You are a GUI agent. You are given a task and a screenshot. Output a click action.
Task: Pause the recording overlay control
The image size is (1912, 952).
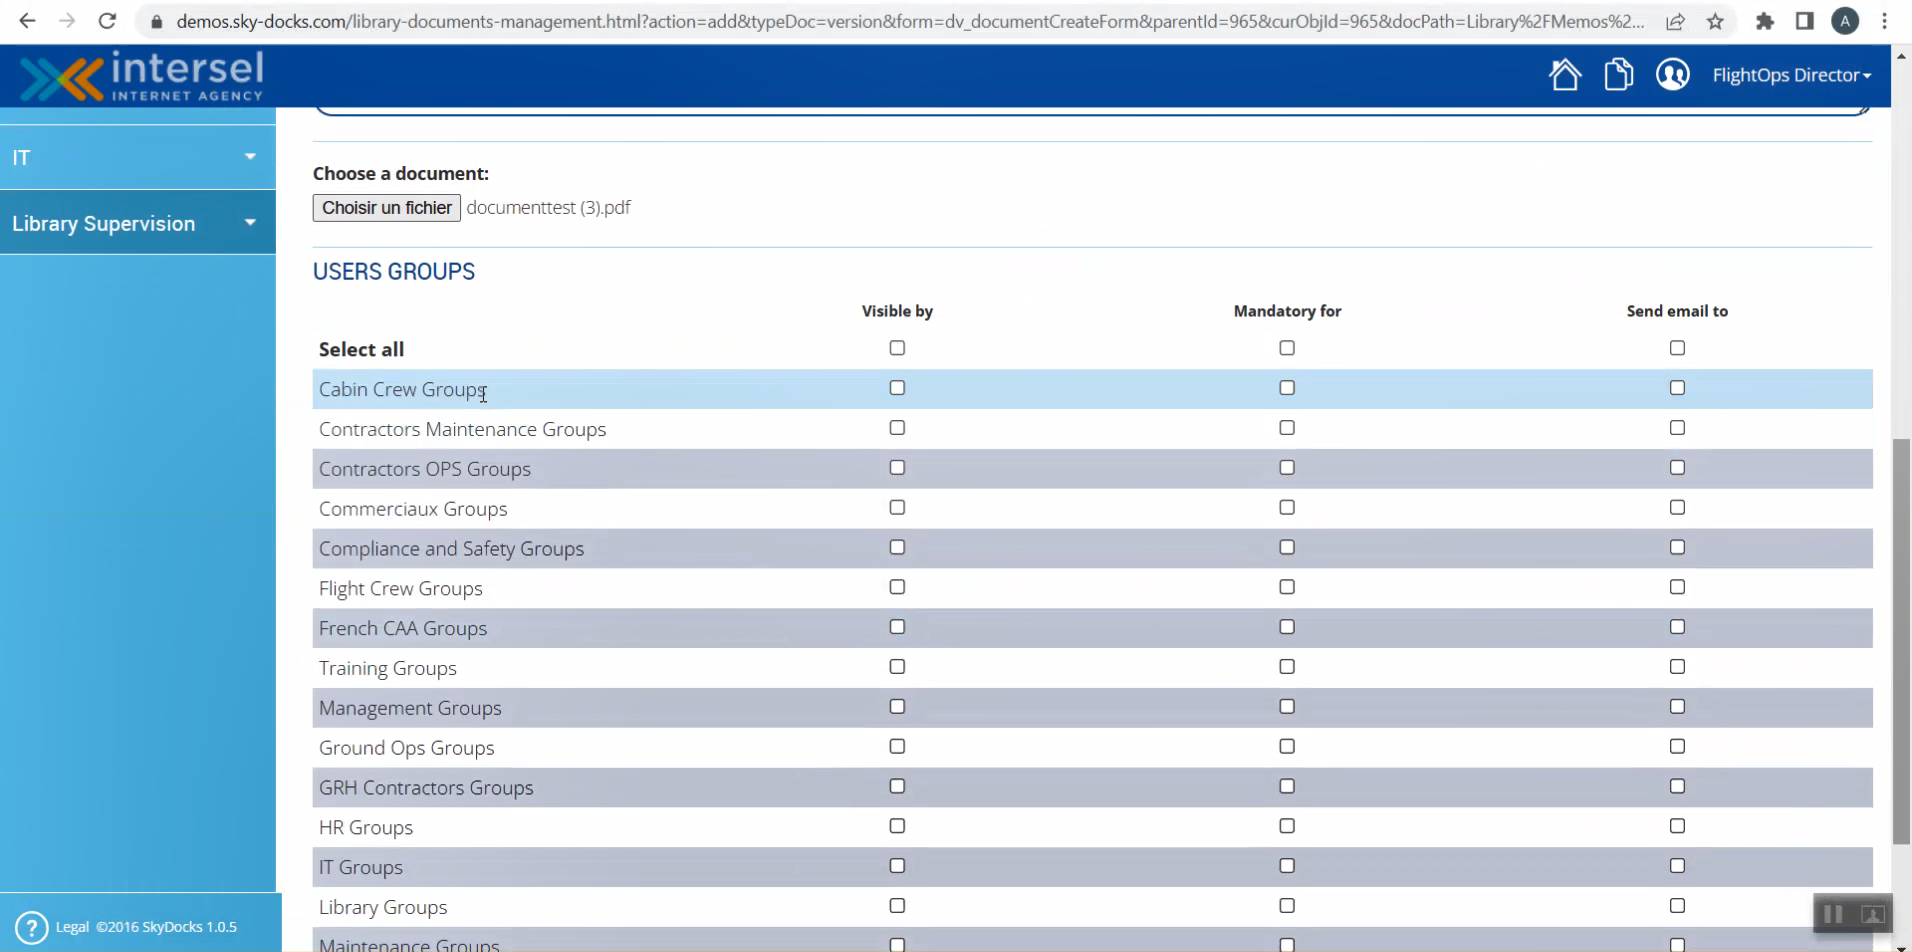tap(1833, 914)
